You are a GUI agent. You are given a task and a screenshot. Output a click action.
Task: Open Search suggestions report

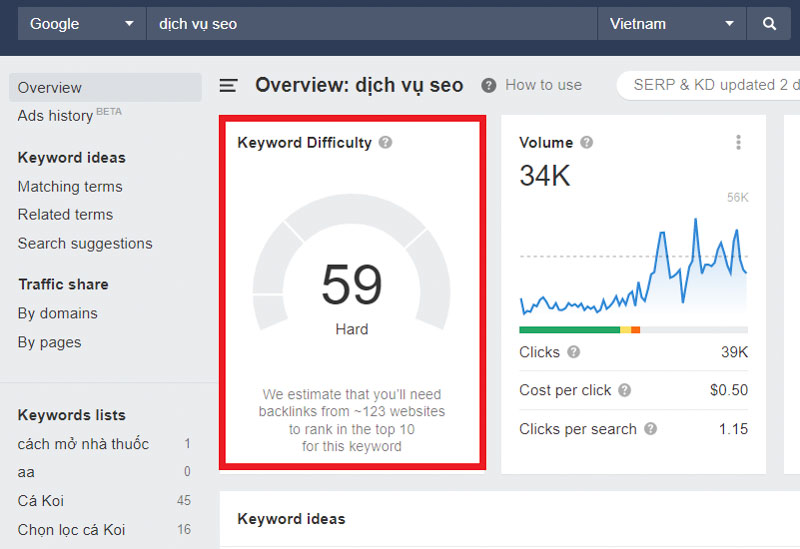point(85,244)
